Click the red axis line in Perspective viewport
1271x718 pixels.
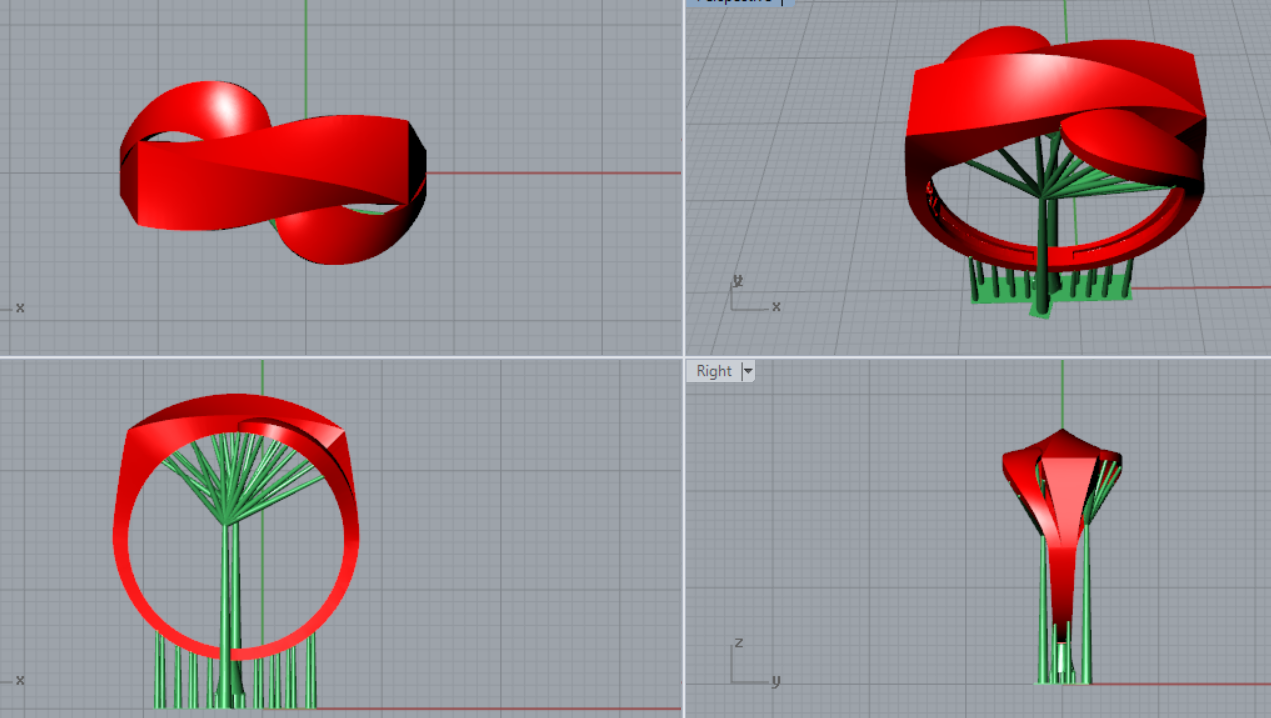1200,288
